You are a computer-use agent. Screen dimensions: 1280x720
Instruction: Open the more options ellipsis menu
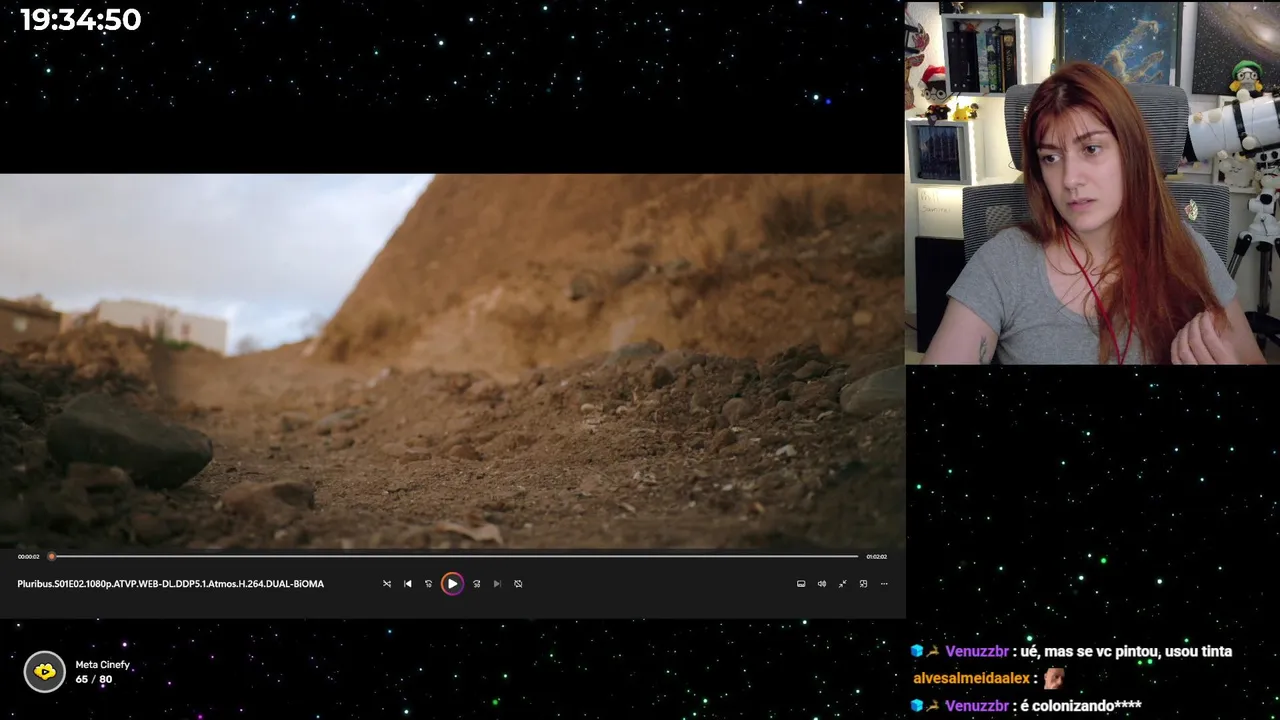pyautogui.click(x=884, y=584)
